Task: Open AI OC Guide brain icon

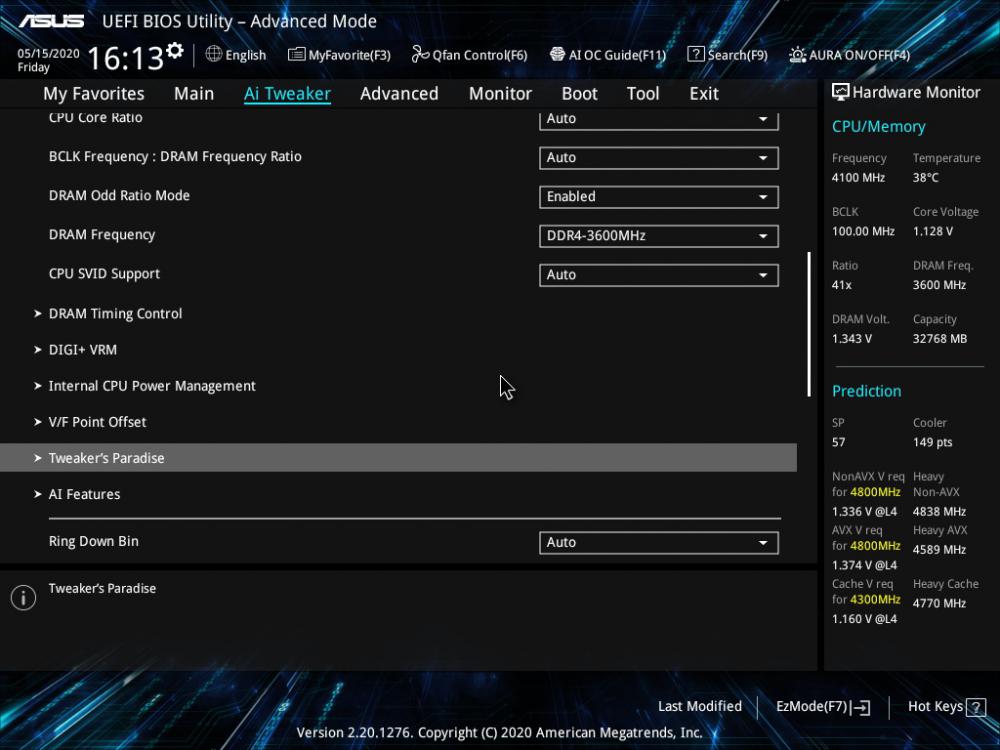Action: click(x=557, y=55)
